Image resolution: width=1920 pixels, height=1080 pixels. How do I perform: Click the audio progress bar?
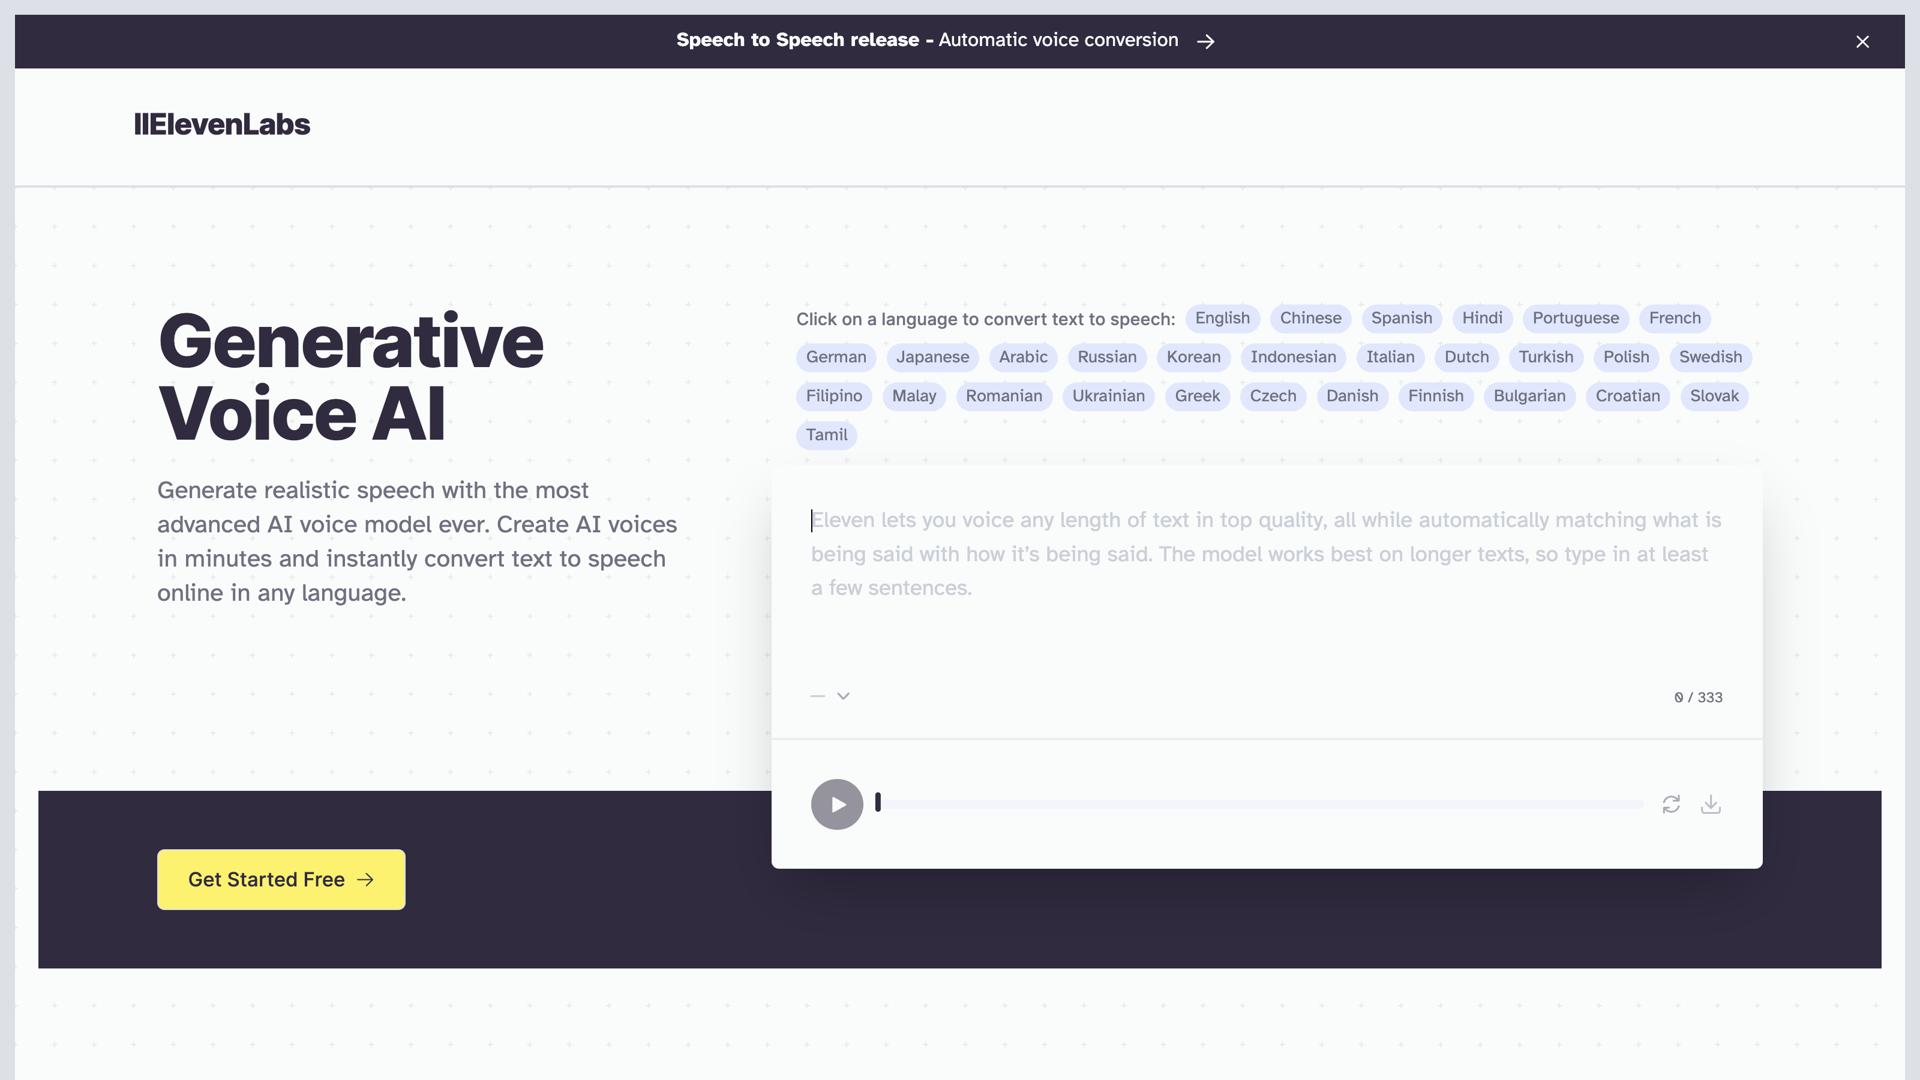click(1260, 802)
